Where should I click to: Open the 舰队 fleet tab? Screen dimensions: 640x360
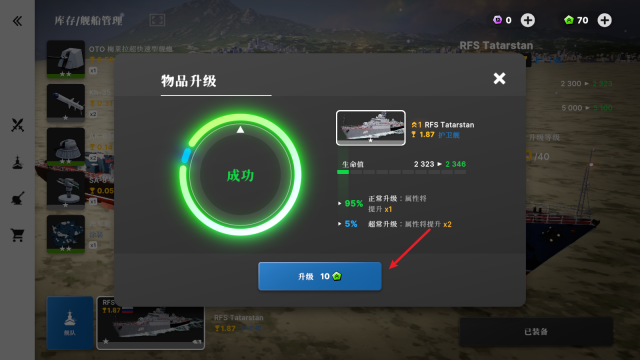pos(70,323)
